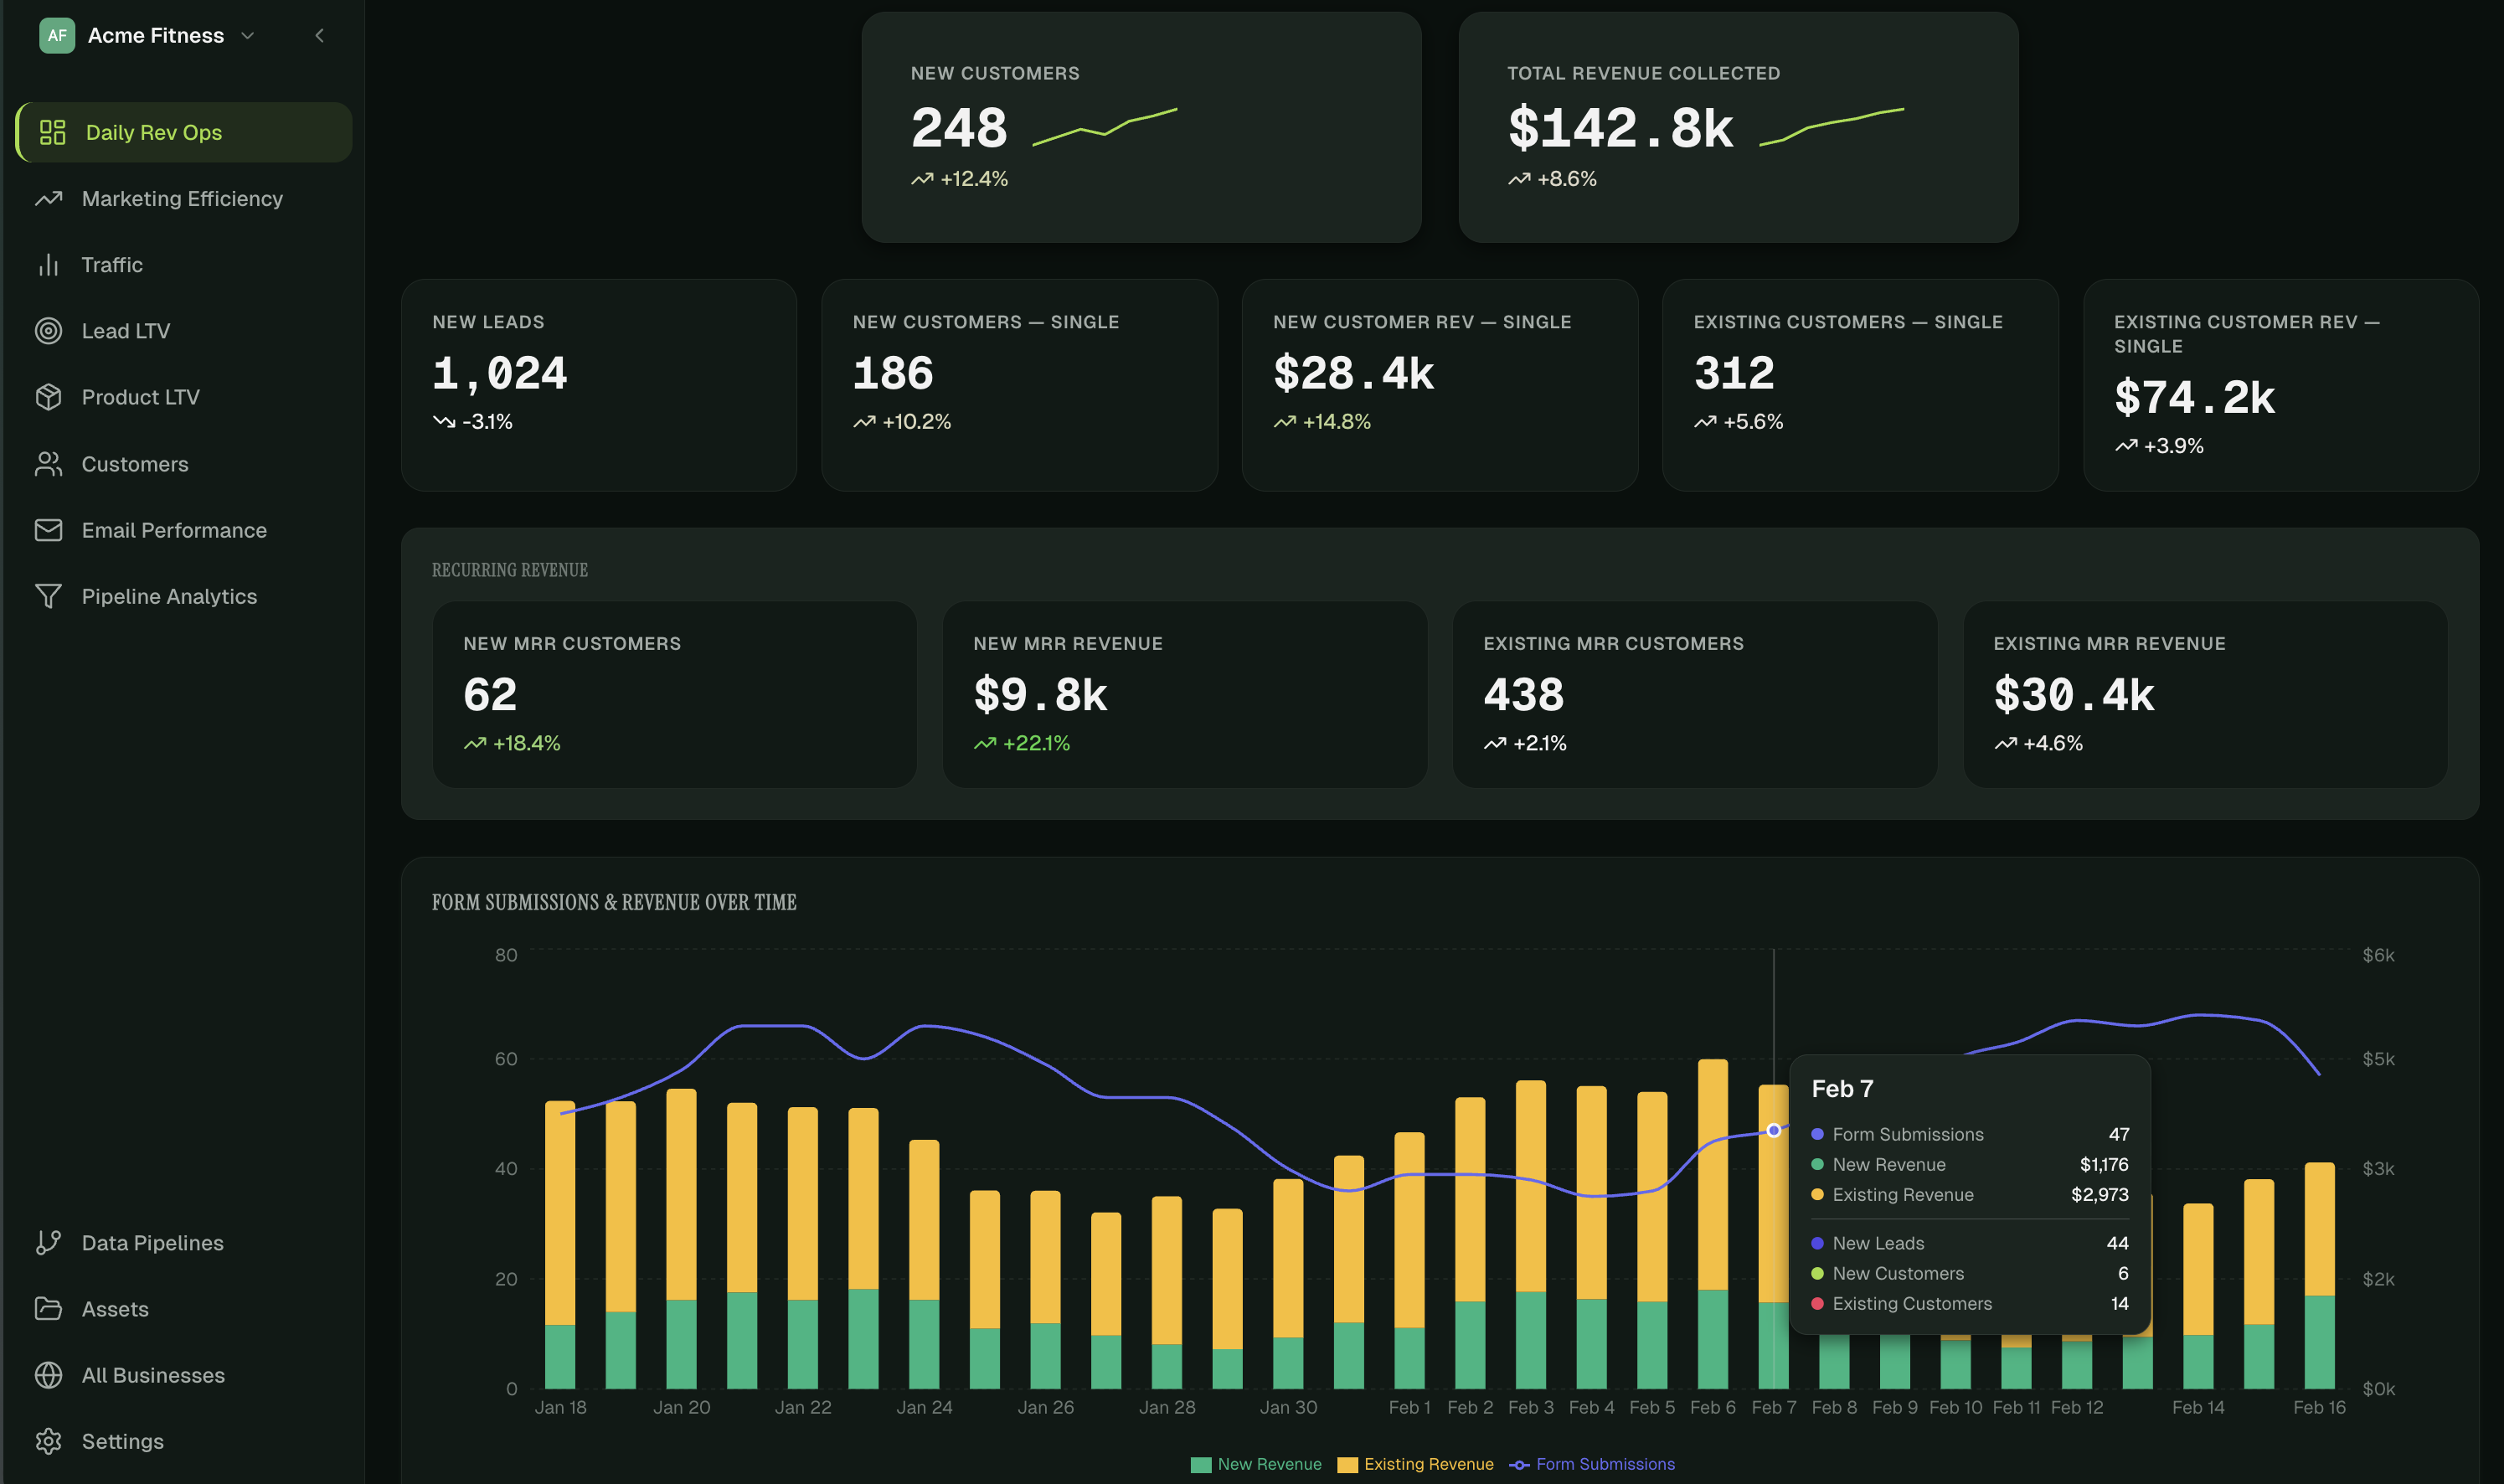Click the Assets link in sidebar
The height and width of the screenshot is (1484, 2504).
coord(115,1308)
